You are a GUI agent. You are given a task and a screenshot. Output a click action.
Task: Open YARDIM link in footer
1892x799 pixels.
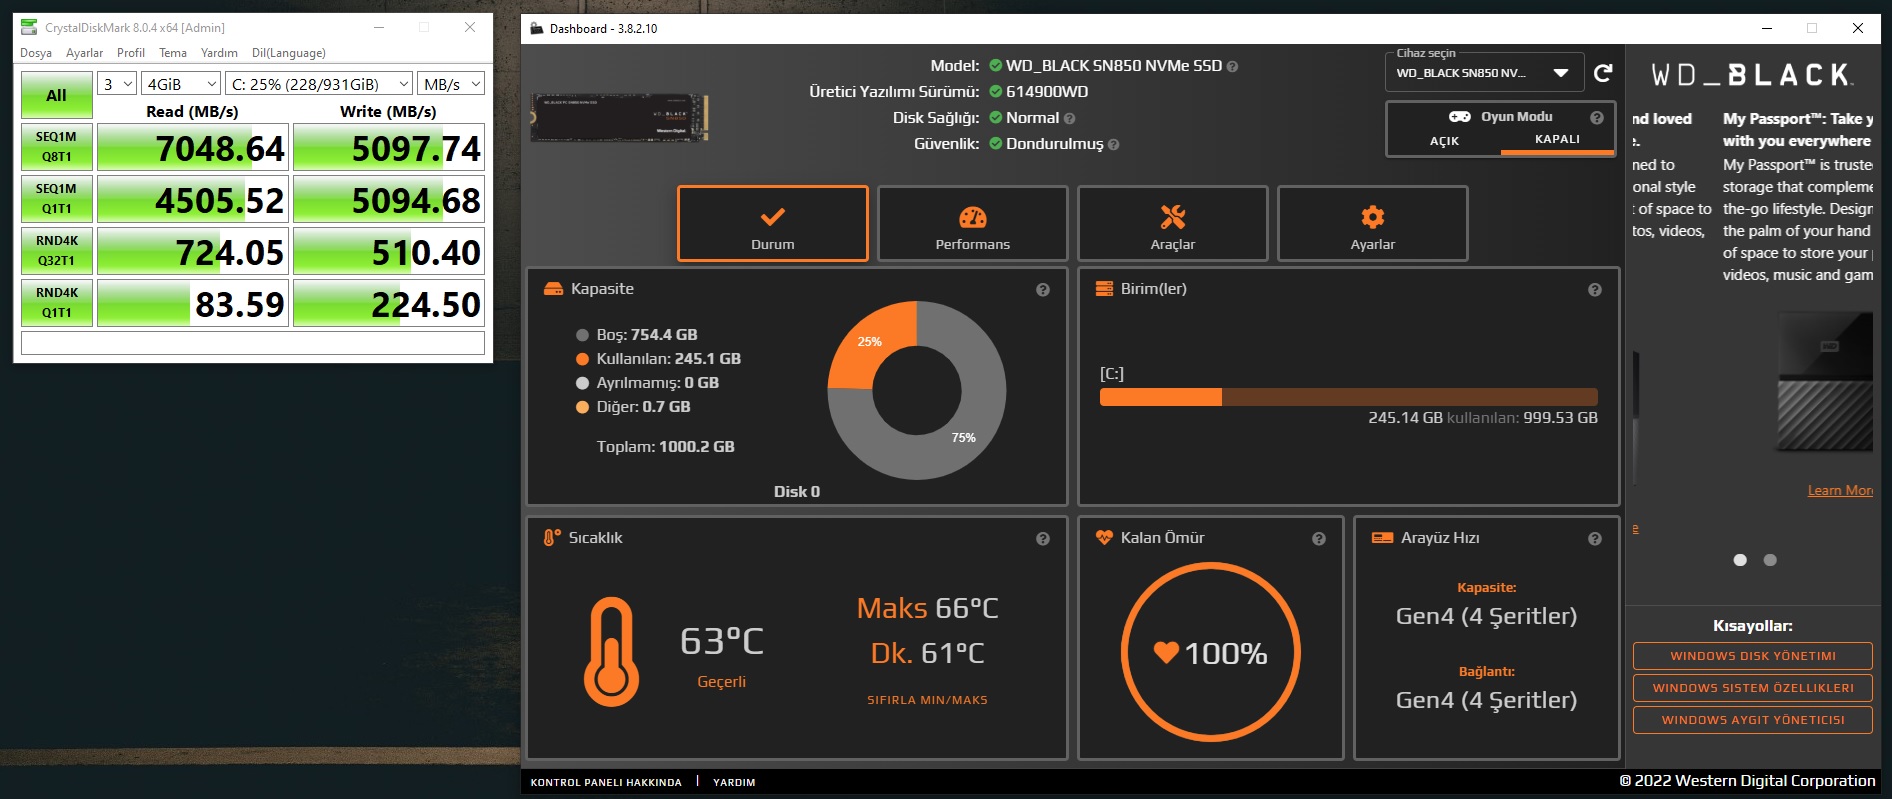pos(734,782)
